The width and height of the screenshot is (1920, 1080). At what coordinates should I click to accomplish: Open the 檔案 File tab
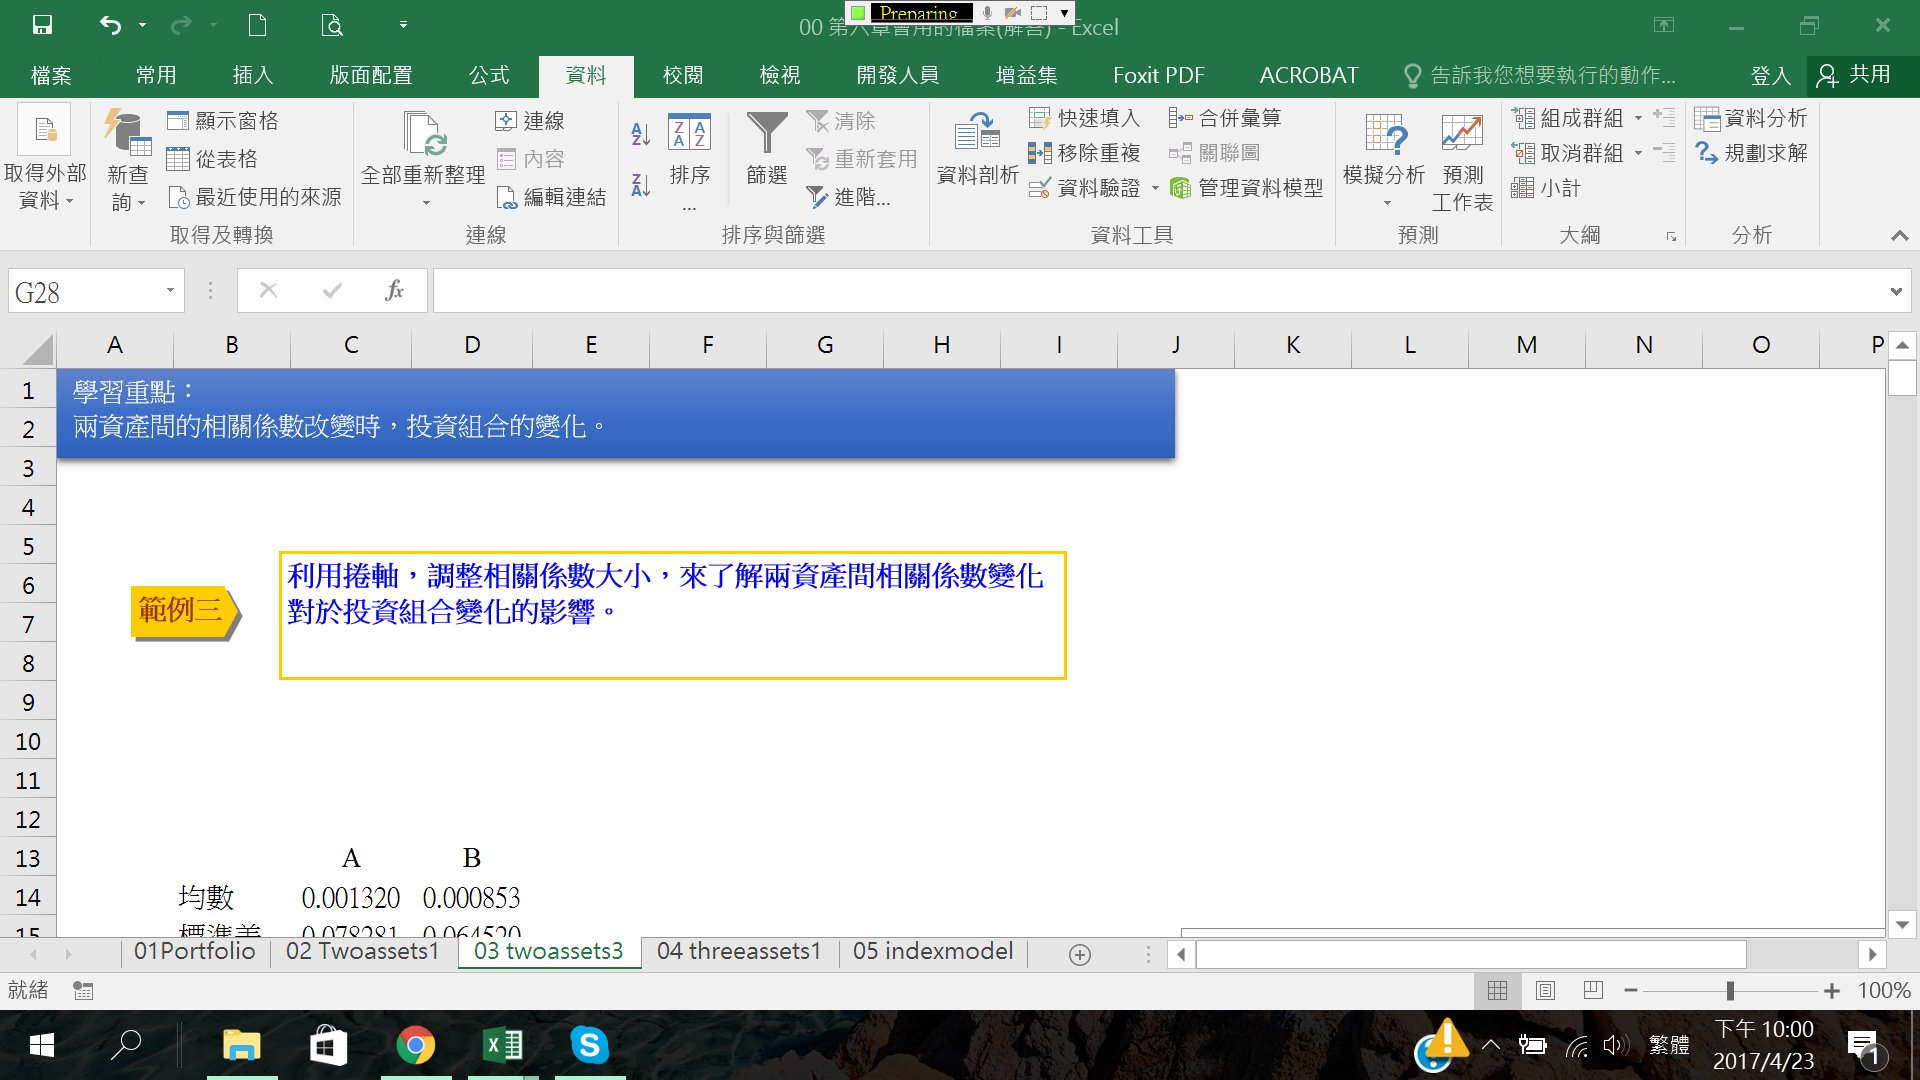[x=51, y=75]
